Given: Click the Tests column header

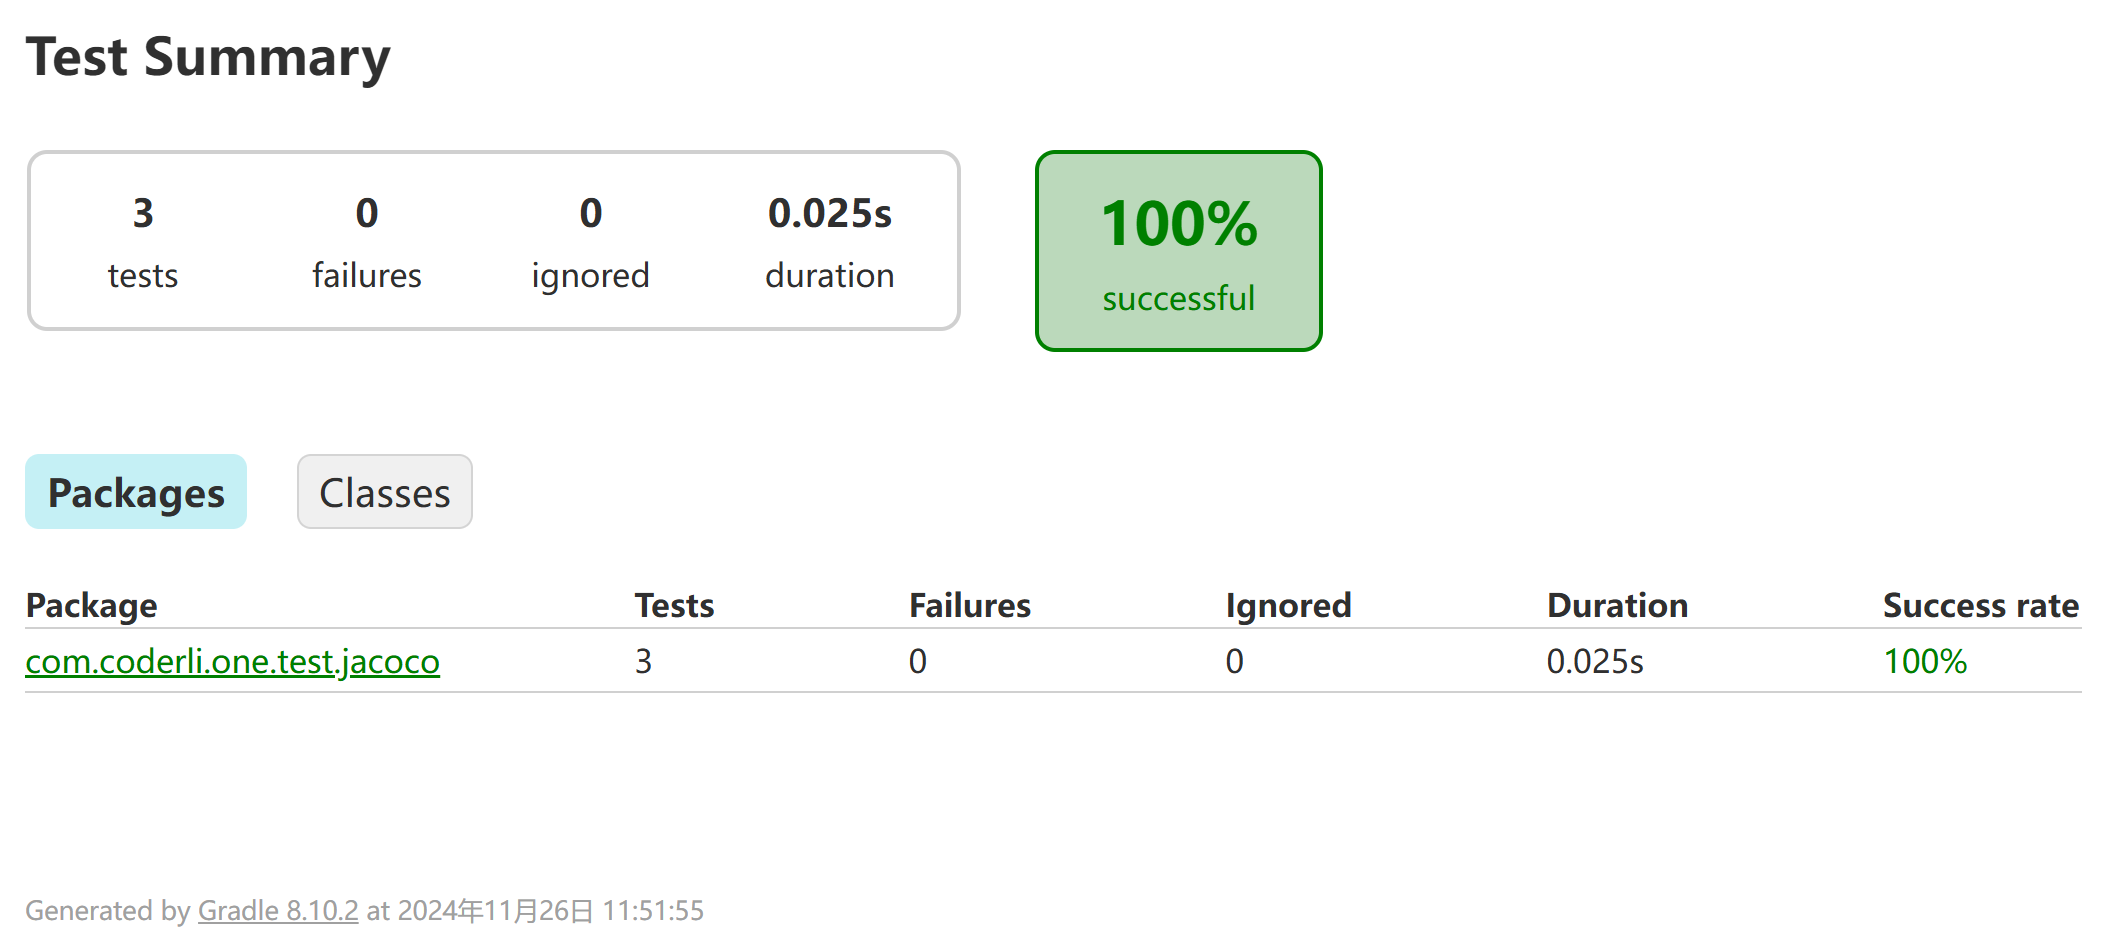Looking at the screenshot, I should [x=674, y=605].
